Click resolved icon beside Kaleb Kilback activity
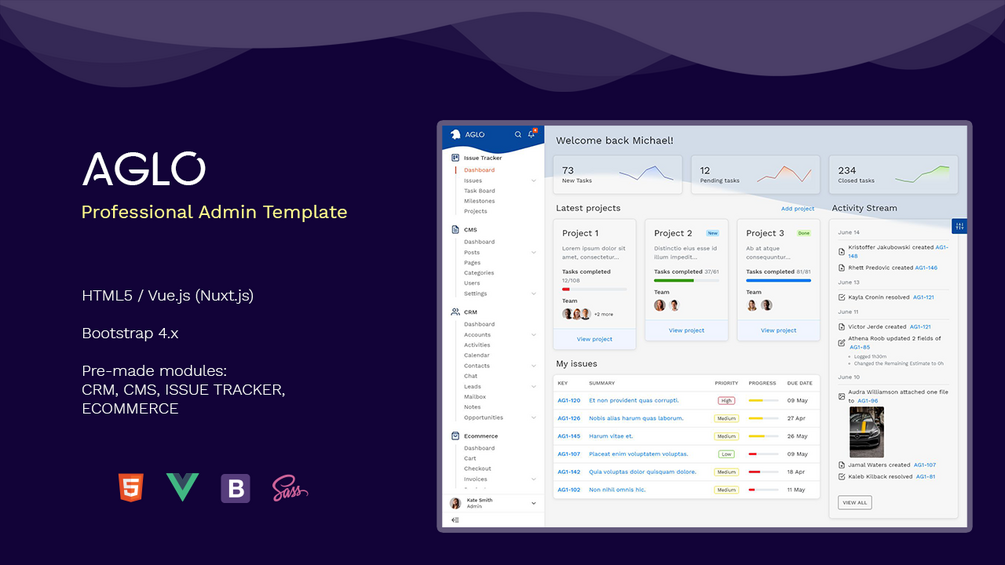 (842, 477)
